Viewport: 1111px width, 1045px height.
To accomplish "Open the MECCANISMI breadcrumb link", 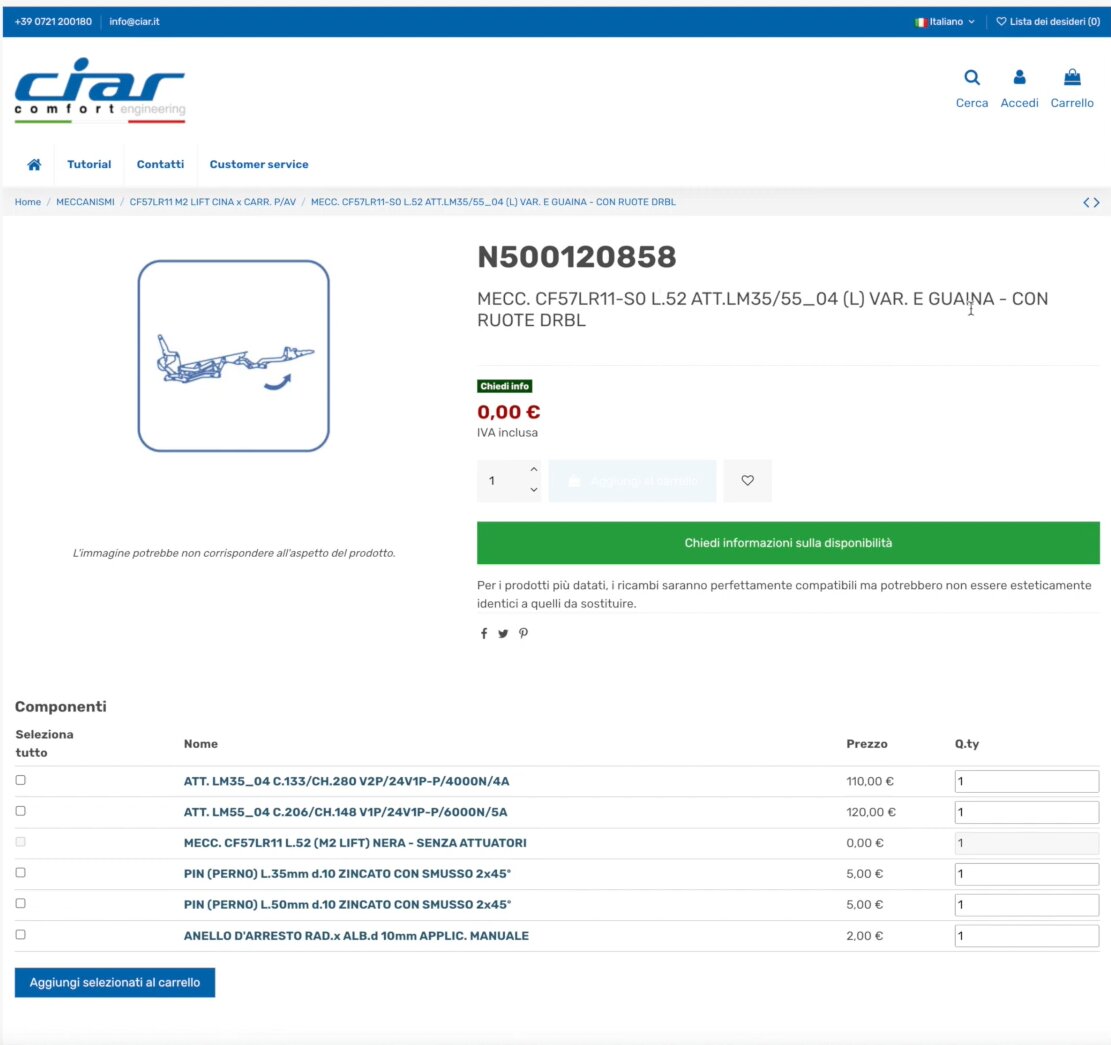I will tap(85, 202).
